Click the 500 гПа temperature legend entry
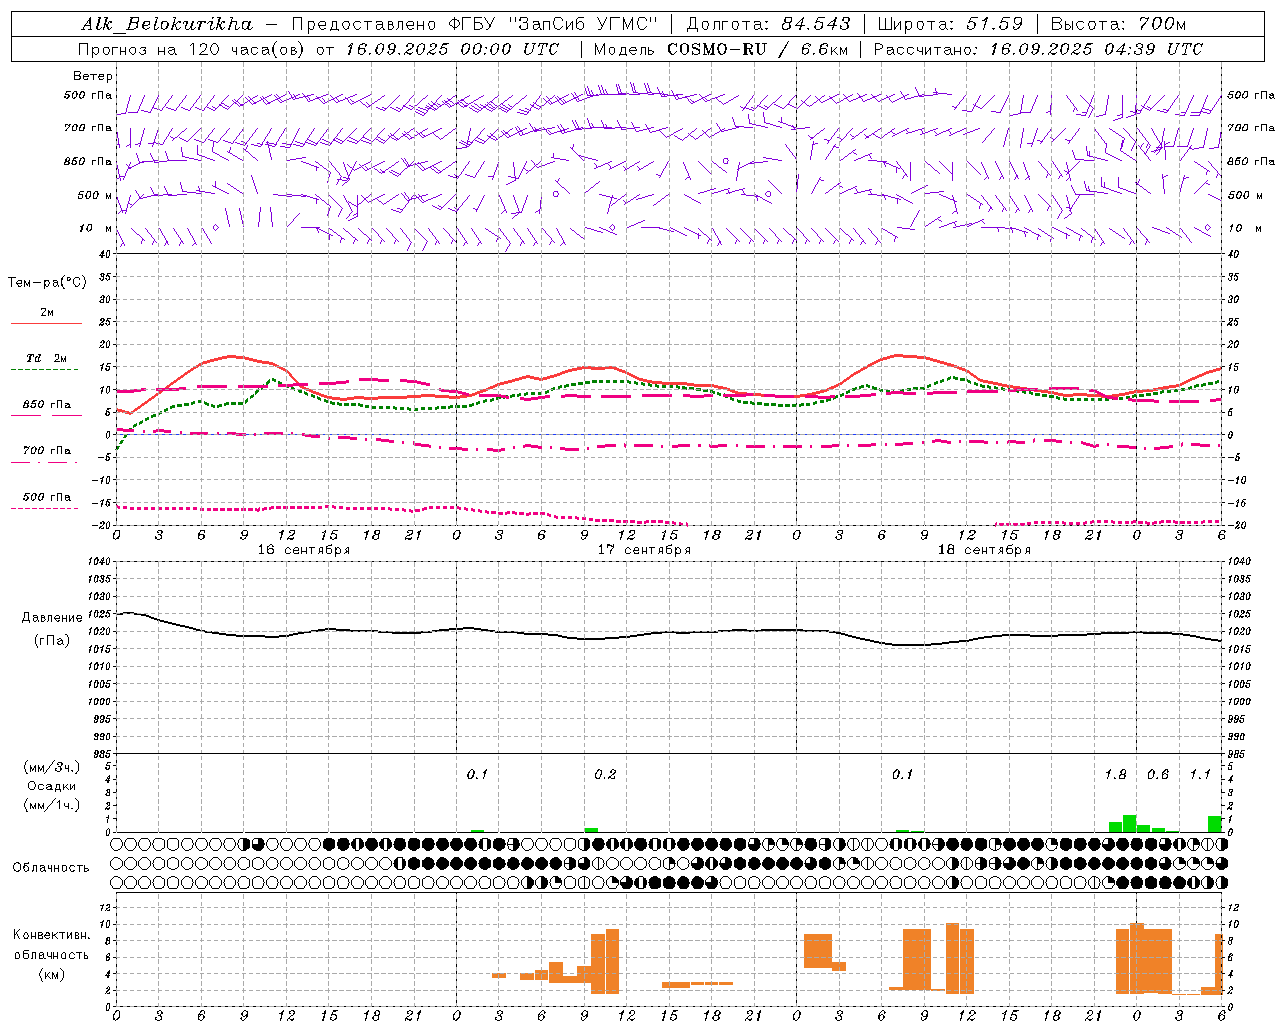The width and height of the screenshot is (1280, 1024). point(47,497)
